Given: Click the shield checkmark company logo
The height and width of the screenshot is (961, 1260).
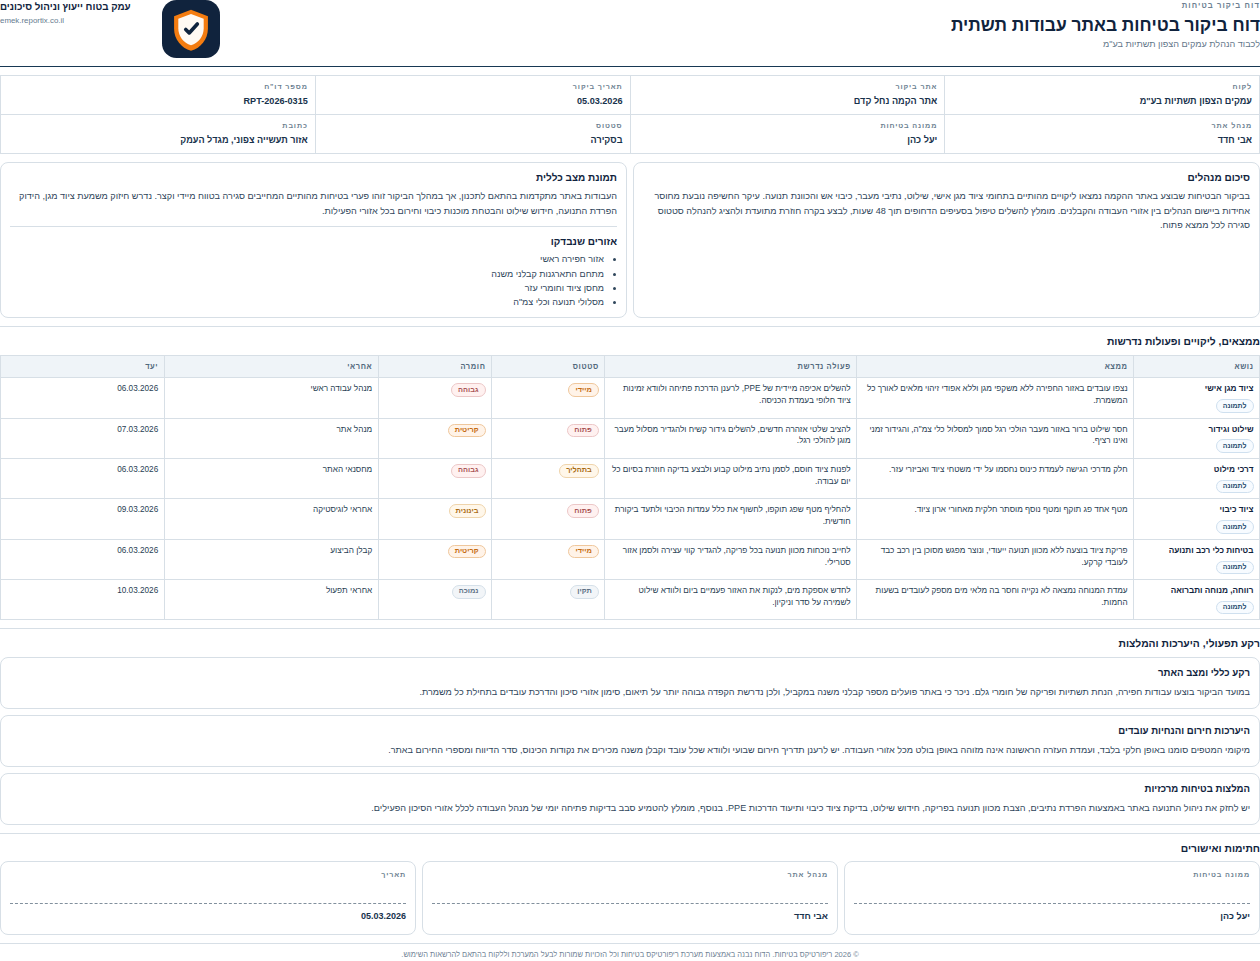Looking at the screenshot, I should coord(190,29).
